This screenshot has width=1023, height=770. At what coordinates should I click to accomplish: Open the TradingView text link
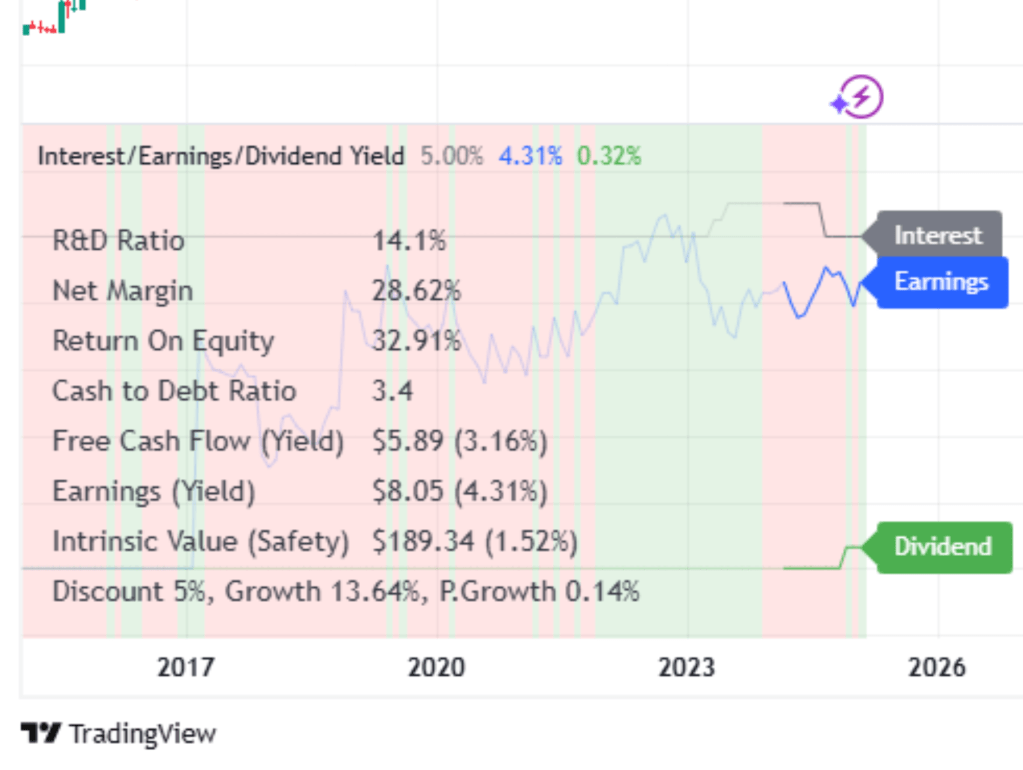coord(142,733)
